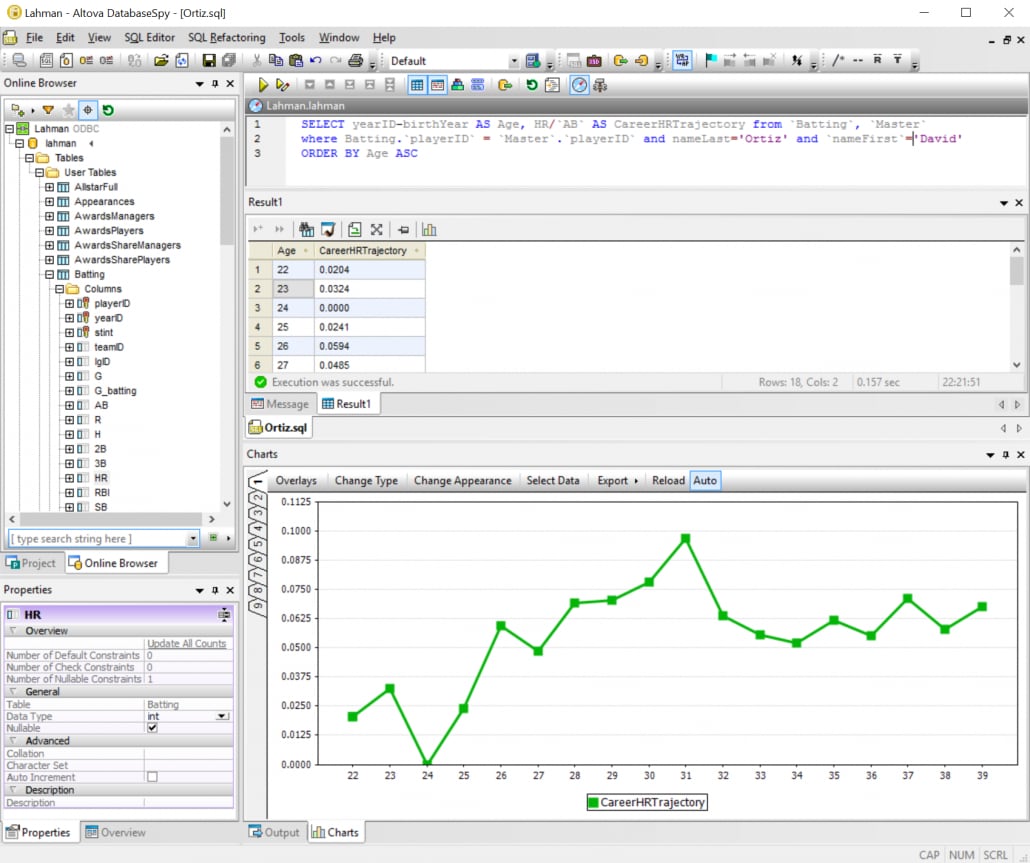The height and width of the screenshot is (863, 1030).
Task: Open the Default data source dropdown
Action: [514, 61]
